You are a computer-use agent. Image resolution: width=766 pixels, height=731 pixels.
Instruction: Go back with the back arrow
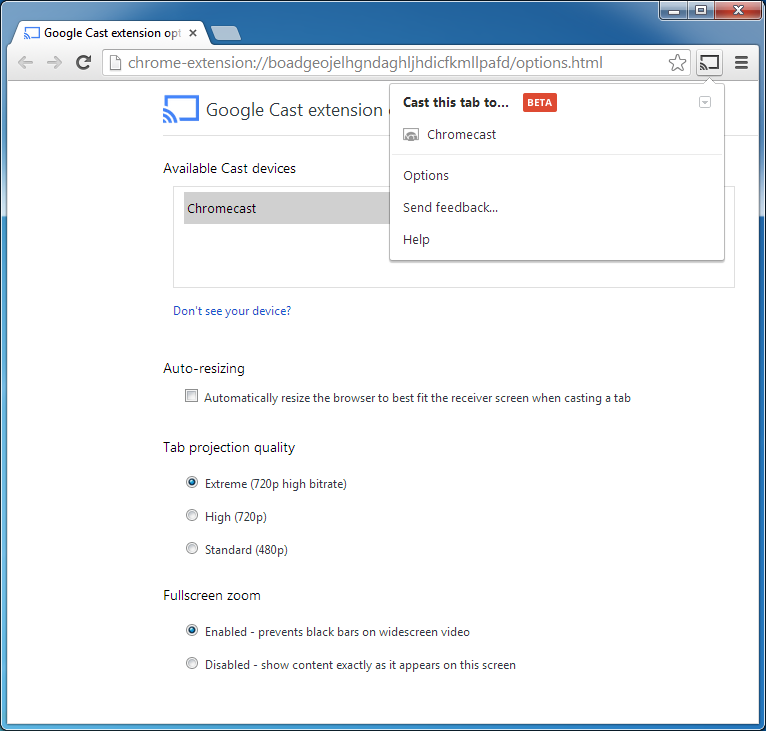pos(25,63)
